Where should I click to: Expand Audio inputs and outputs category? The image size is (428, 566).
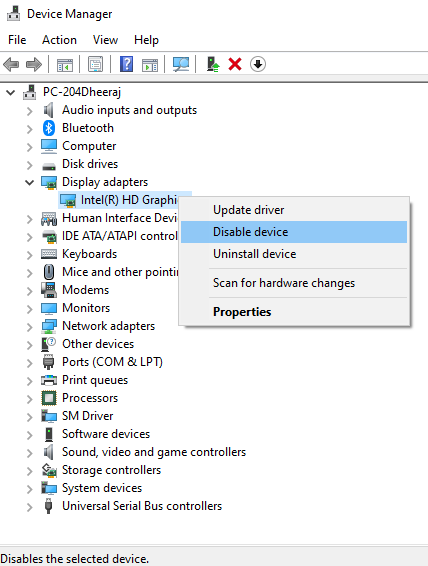tap(30, 111)
